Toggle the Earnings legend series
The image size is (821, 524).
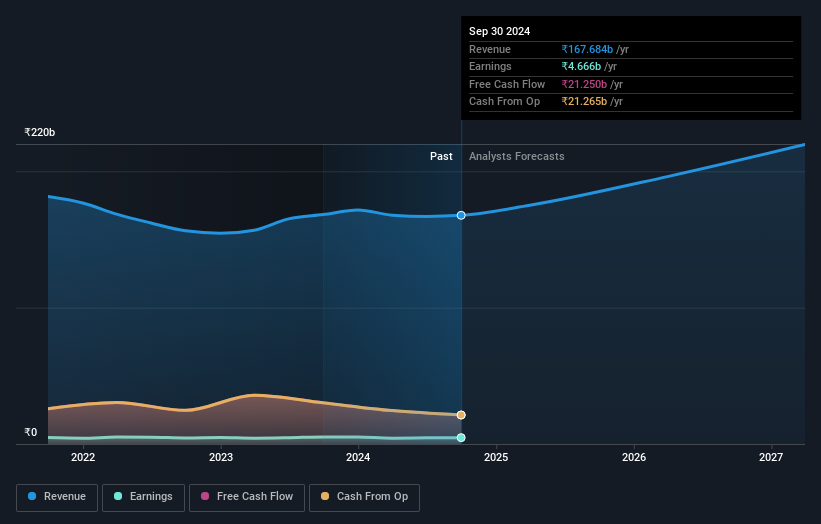[143, 497]
